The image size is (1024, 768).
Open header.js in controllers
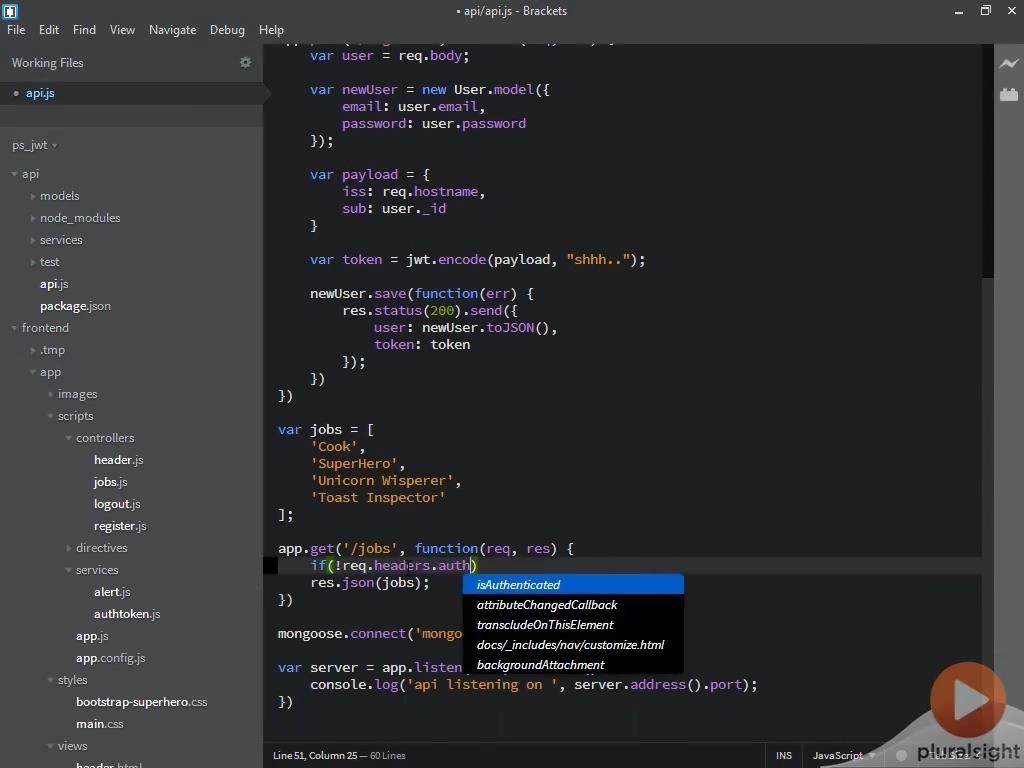(118, 460)
